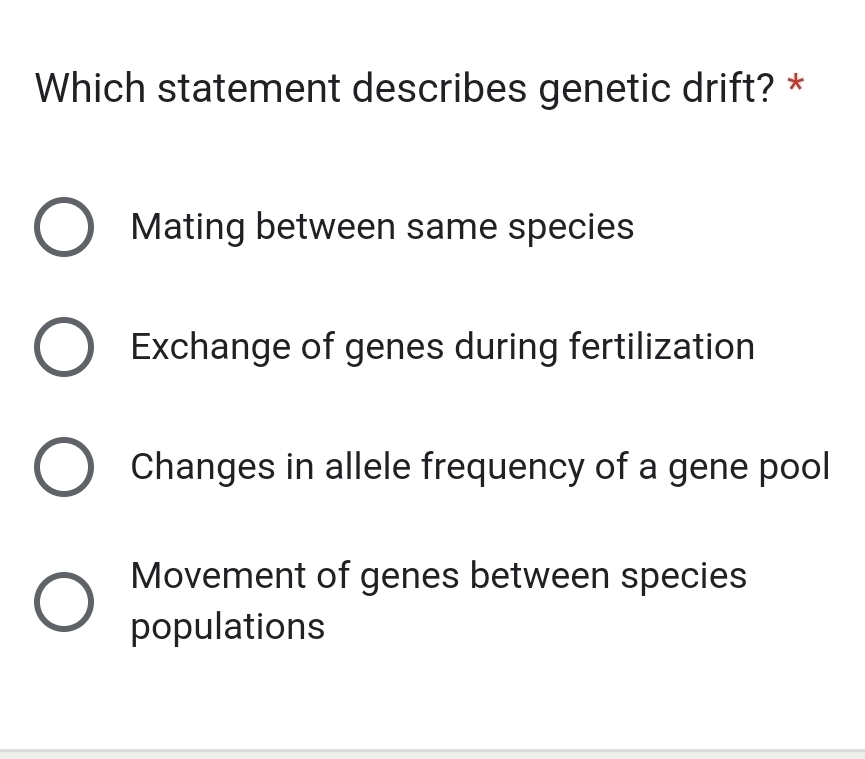The height and width of the screenshot is (759, 865).
Task: Click the whitespace above the question
Action: coord(432,30)
